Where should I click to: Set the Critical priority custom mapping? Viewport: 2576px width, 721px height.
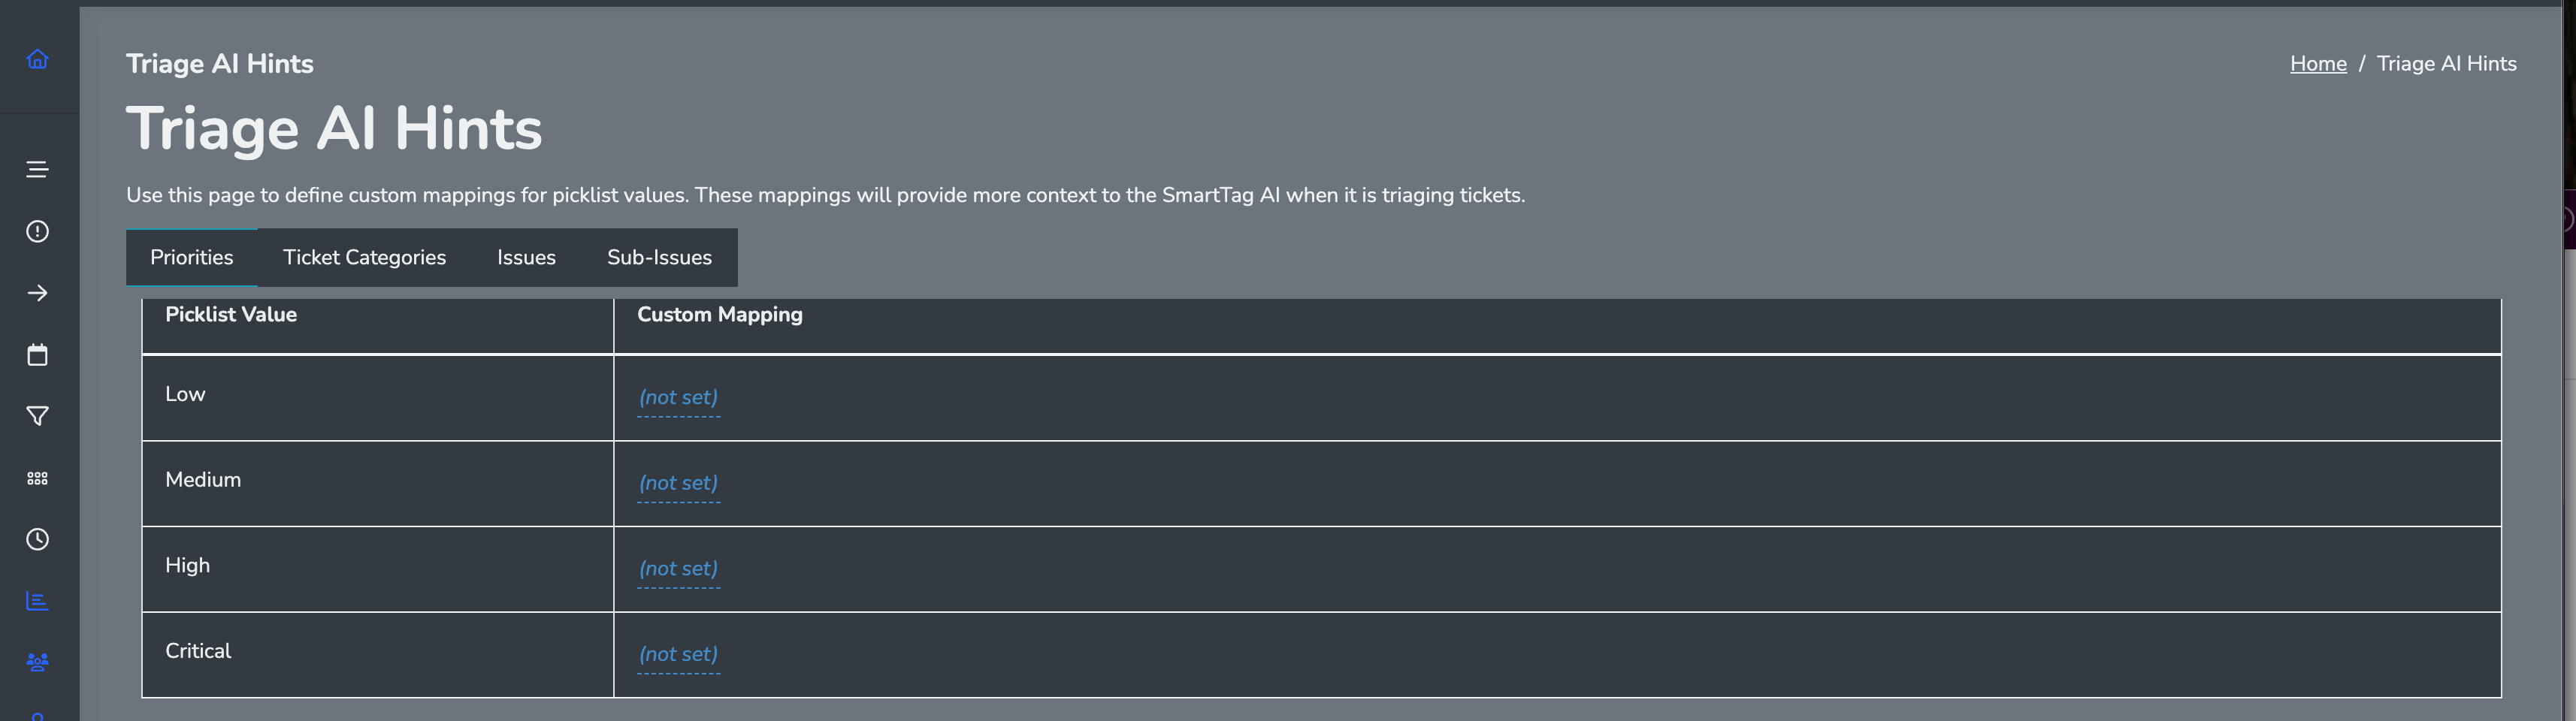pyautogui.click(x=678, y=655)
